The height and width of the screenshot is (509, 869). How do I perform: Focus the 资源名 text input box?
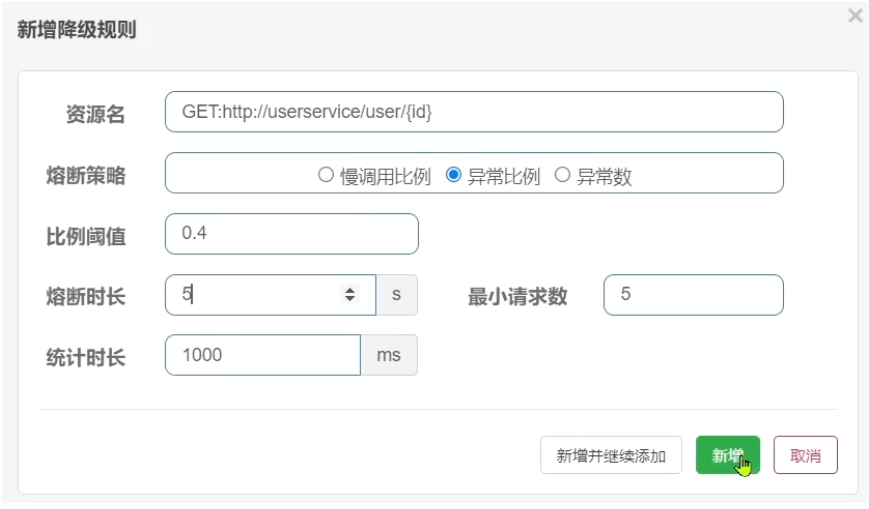point(474,112)
